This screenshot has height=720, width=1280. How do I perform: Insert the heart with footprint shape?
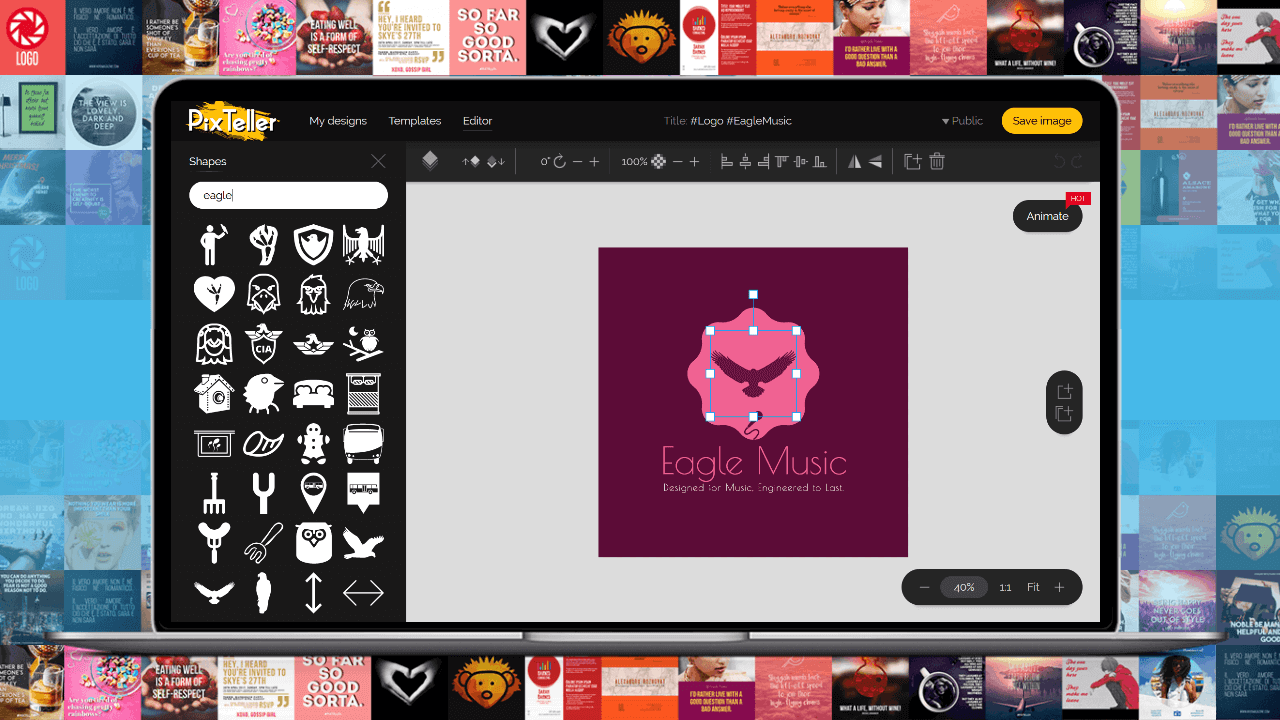click(x=214, y=294)
